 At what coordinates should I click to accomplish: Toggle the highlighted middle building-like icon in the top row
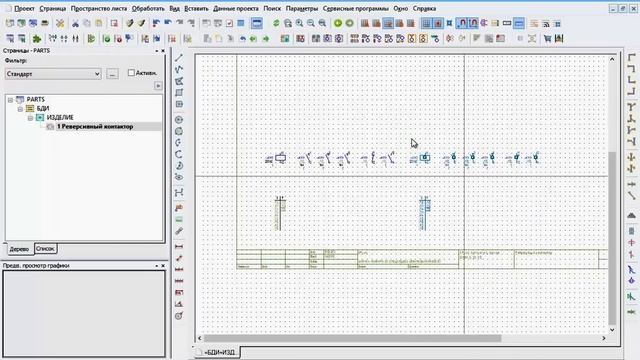[388, 23]
